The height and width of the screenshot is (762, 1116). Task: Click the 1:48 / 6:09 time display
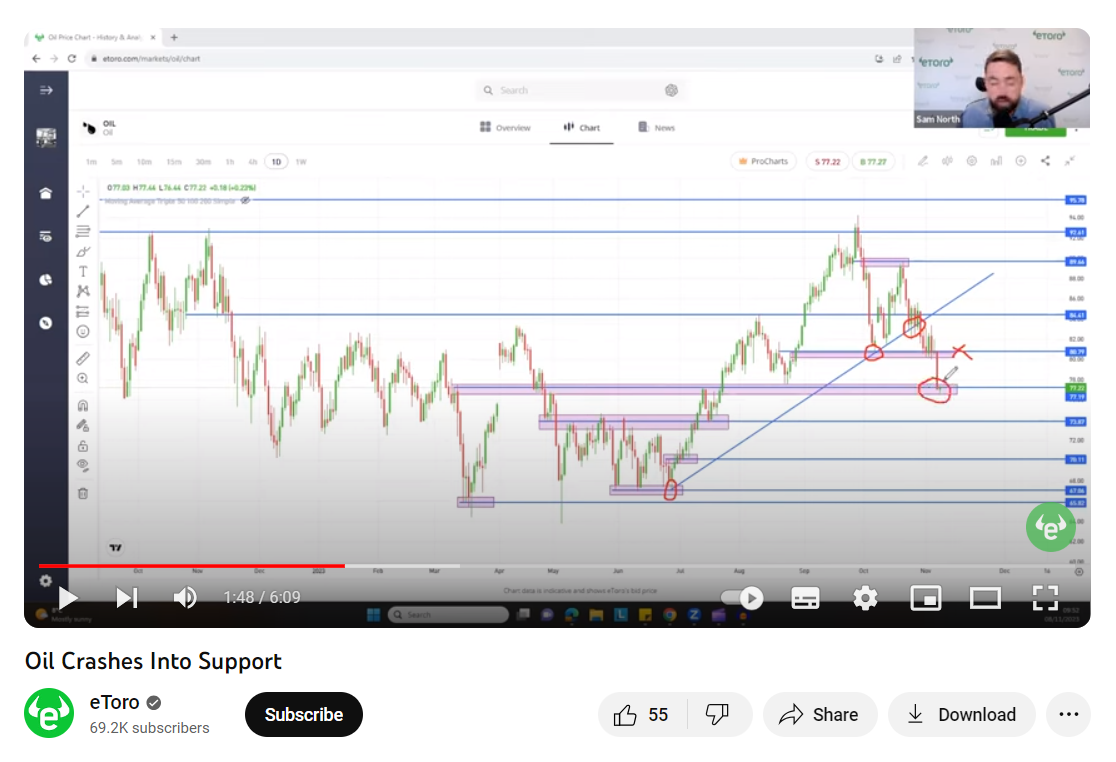coord(262,598)
